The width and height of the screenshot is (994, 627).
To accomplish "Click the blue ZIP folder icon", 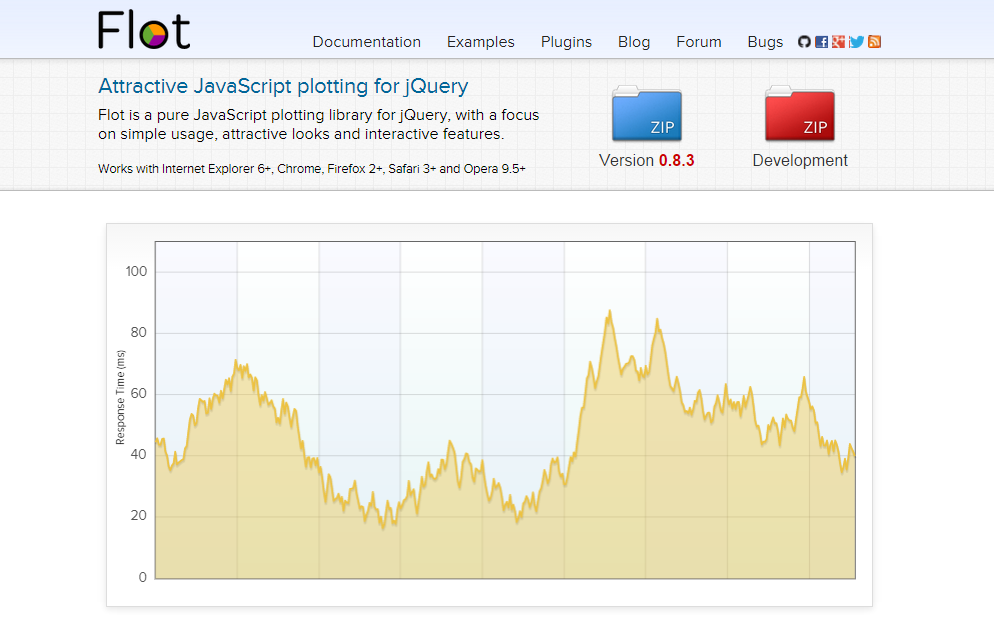I will pos(646,115).
